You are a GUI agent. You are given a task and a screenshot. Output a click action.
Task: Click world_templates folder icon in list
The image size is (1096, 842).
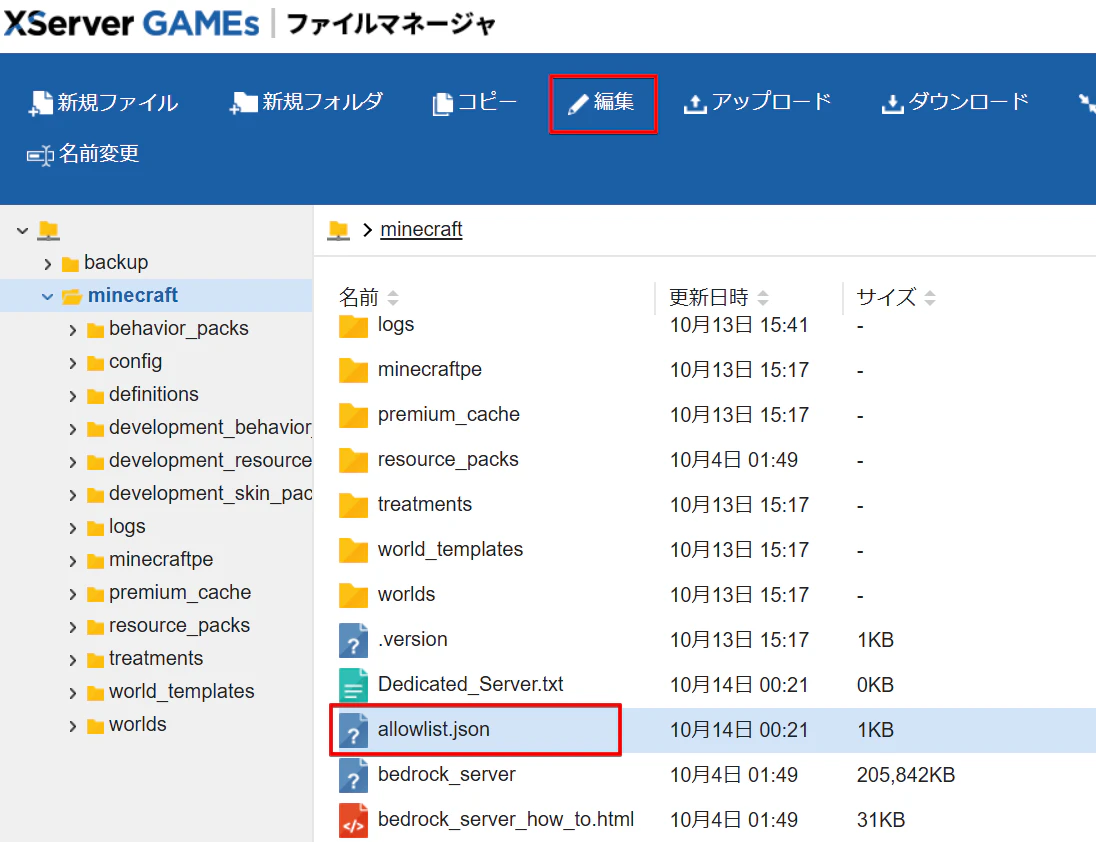coord(354,550)
